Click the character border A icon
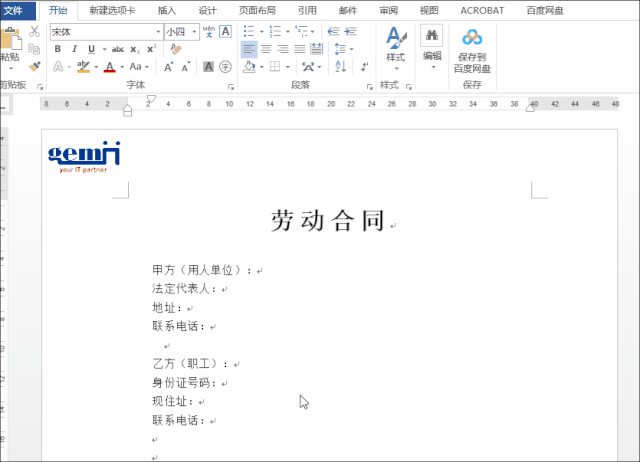This screenshot has width=640, height=462. [x=225, y=31]
